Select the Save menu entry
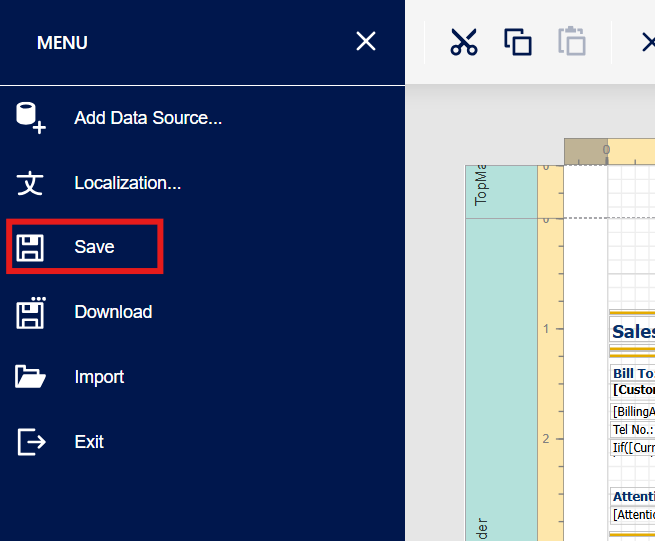The height and width of the screenshot is (541, 655). [94, 247]
